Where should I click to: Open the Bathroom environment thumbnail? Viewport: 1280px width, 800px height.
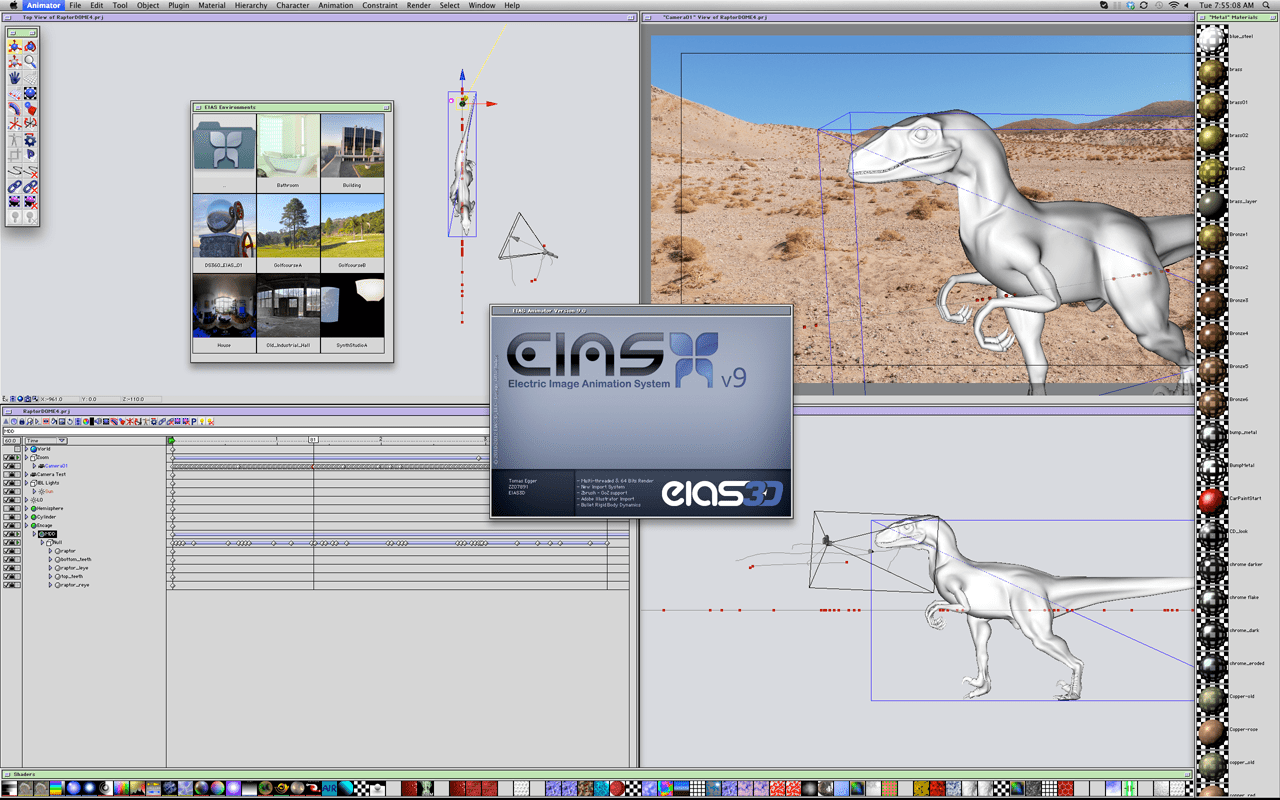click(288, 145)
